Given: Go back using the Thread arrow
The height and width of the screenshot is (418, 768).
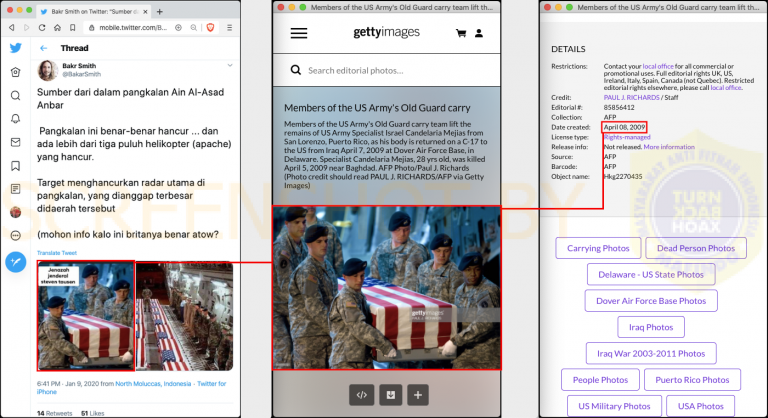Looking at the screenshot, I should click(44, 48).
